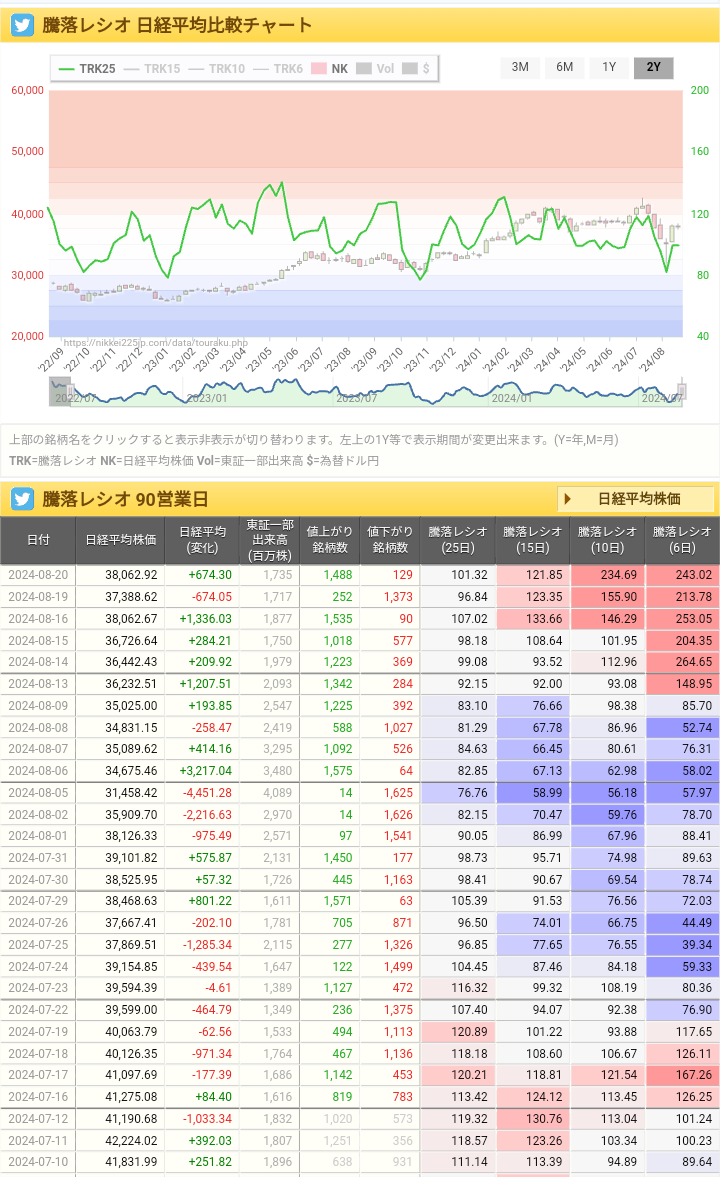Viewport: 720px width, 1177px height.
Task: Select the 2Y range button
Action: [x=654, y=67]
